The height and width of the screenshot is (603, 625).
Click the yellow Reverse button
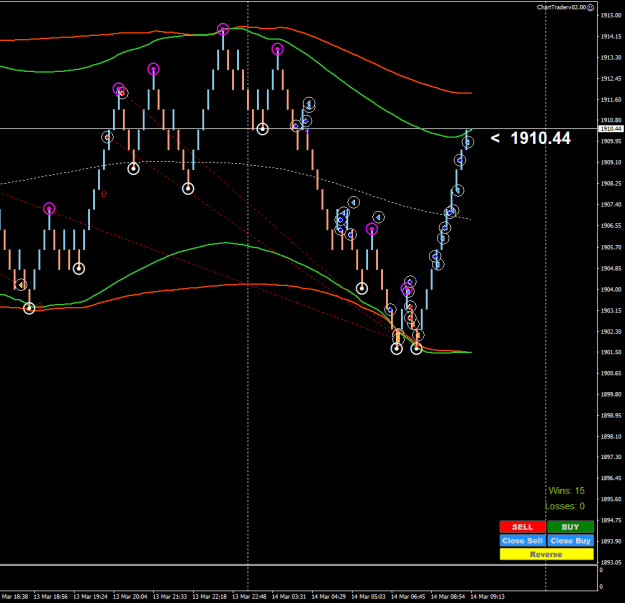tap(546, 554)
